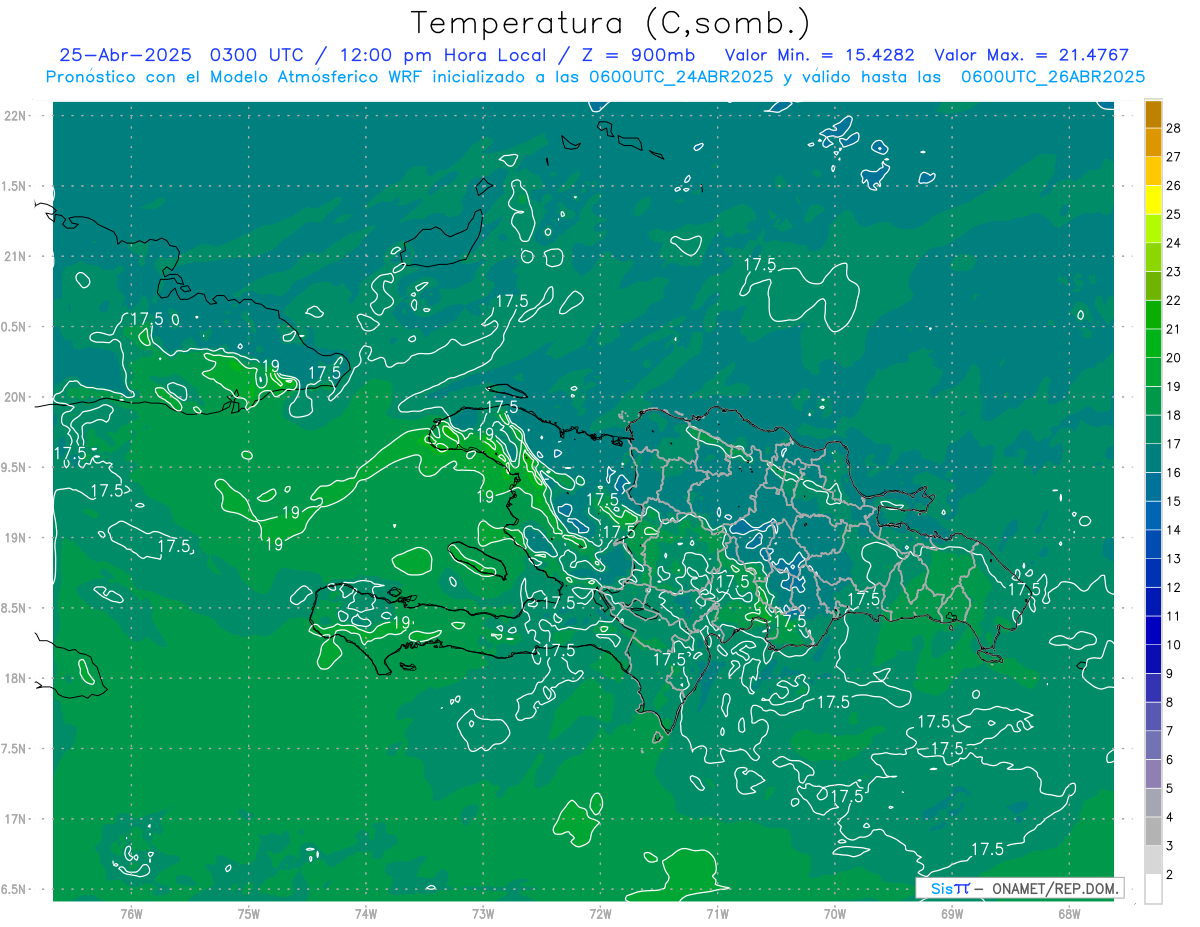Click the "70W" longitude axis label
Image resolution: width=1200 pixels, height=927 pixels.
(x=835, y=913)
